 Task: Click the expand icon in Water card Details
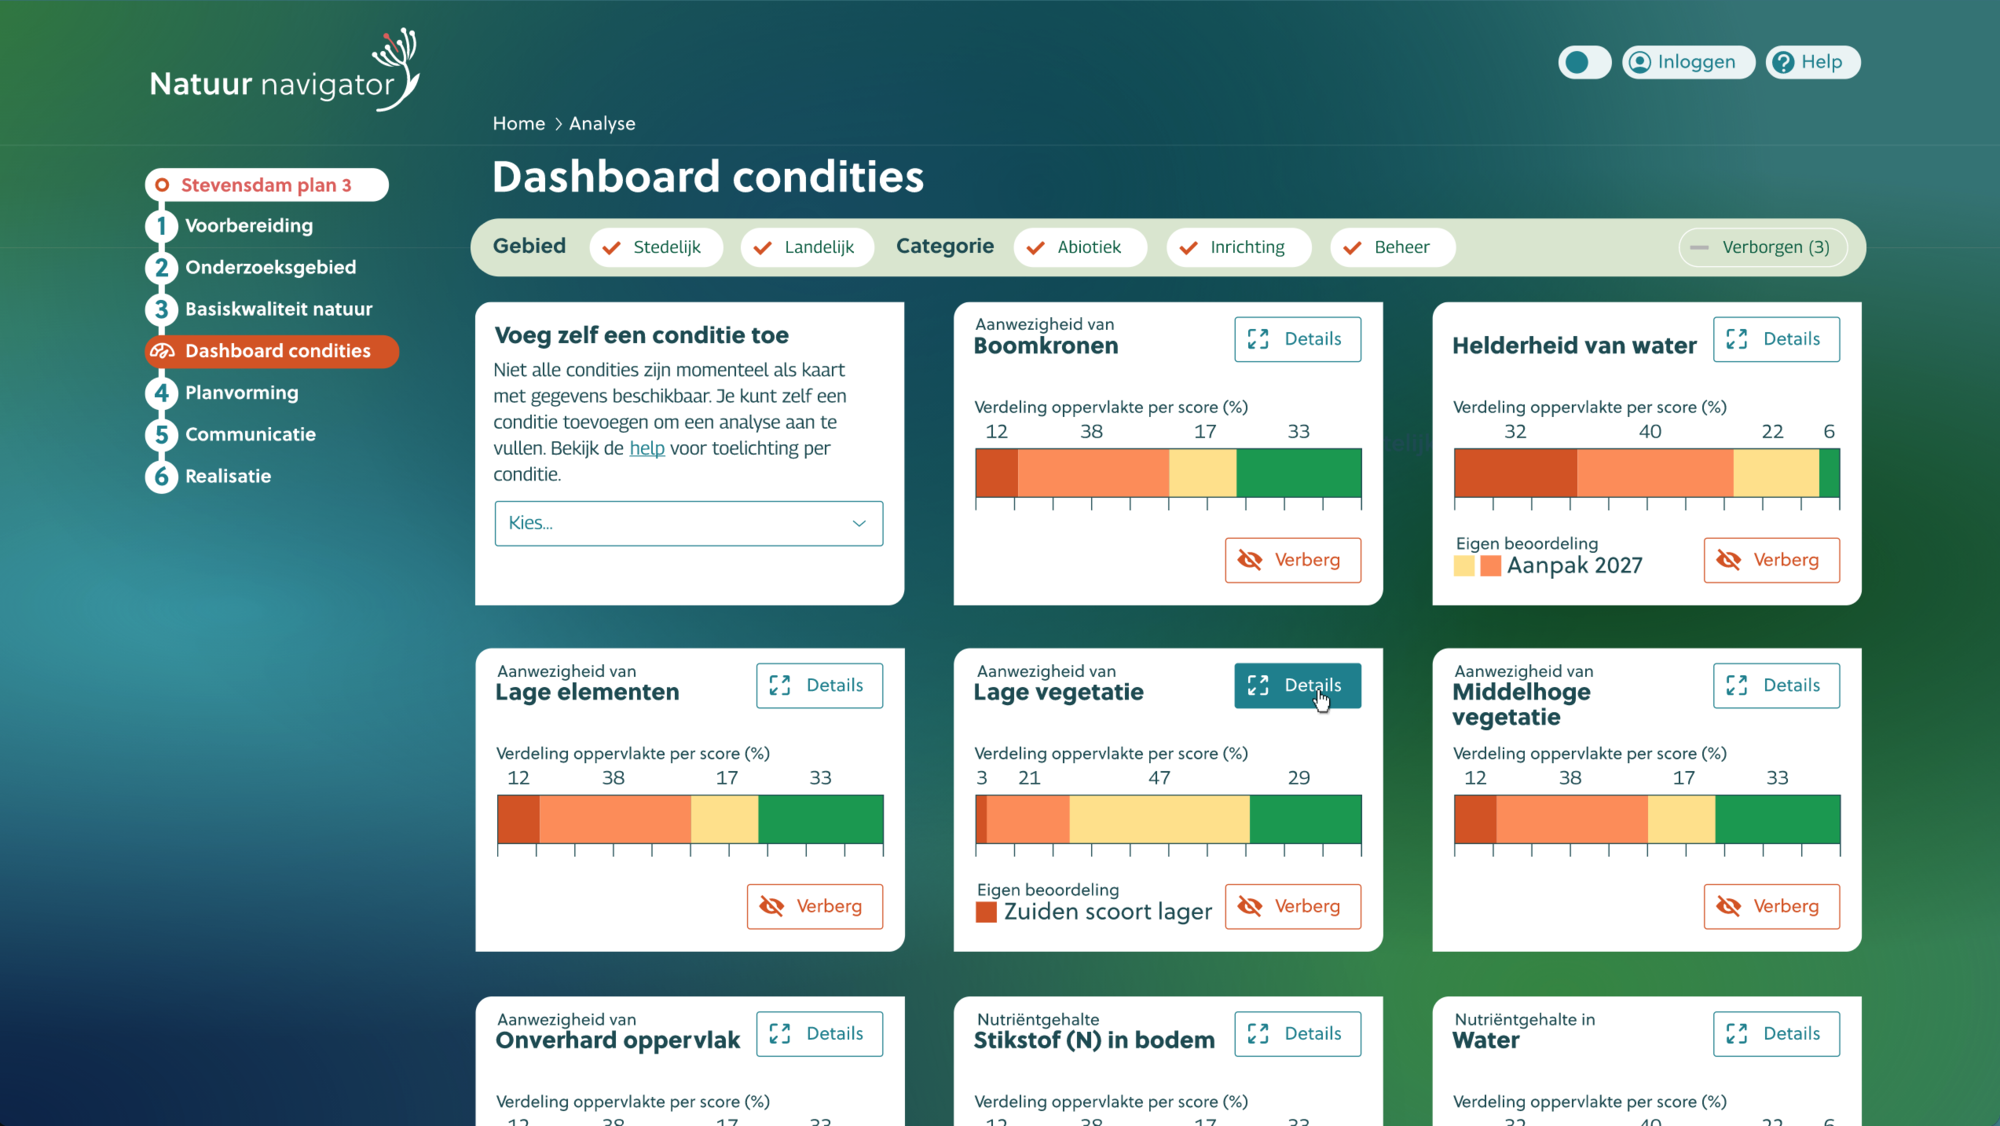[1737, 1033]
